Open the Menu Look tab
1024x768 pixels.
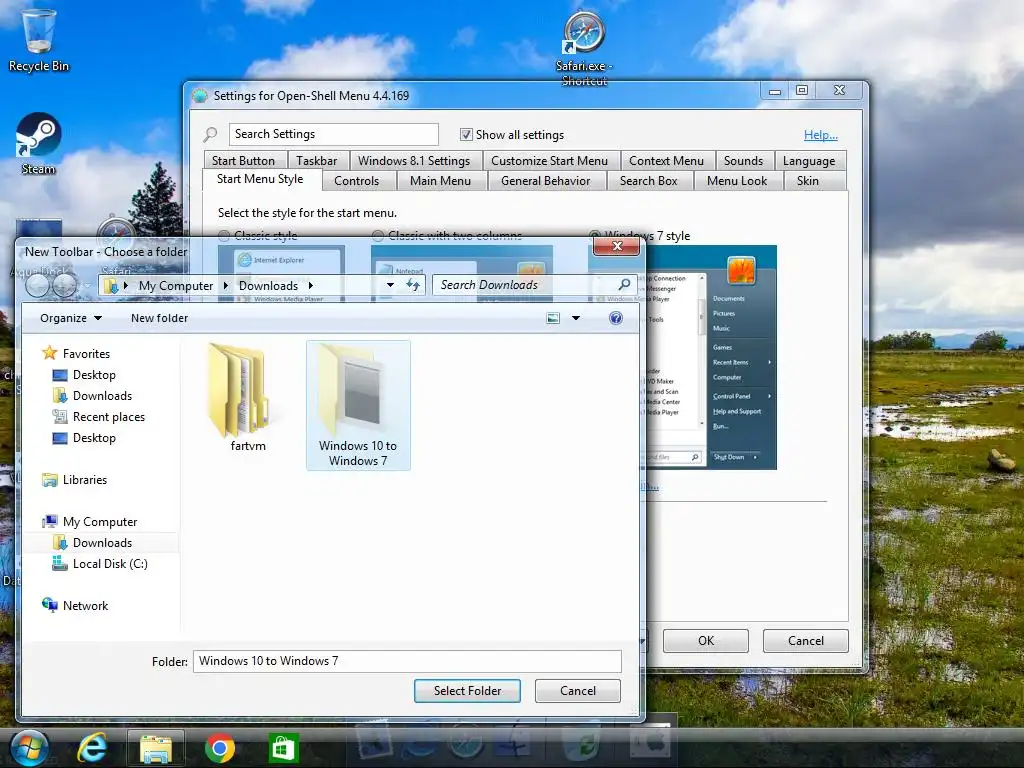(737, 181)
